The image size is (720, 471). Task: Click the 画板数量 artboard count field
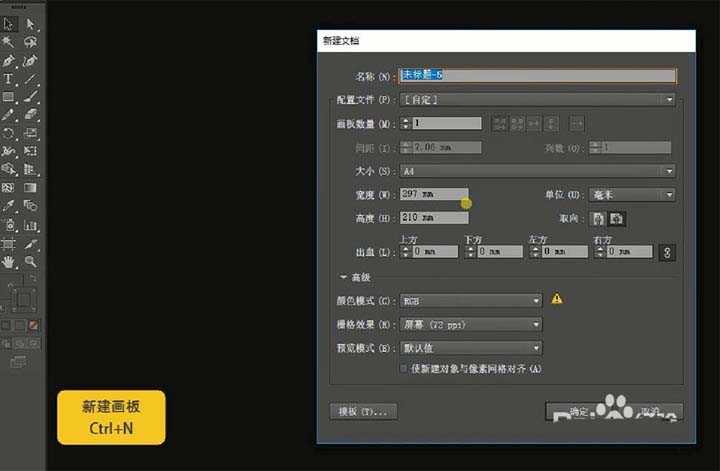(x=447, y=123)
